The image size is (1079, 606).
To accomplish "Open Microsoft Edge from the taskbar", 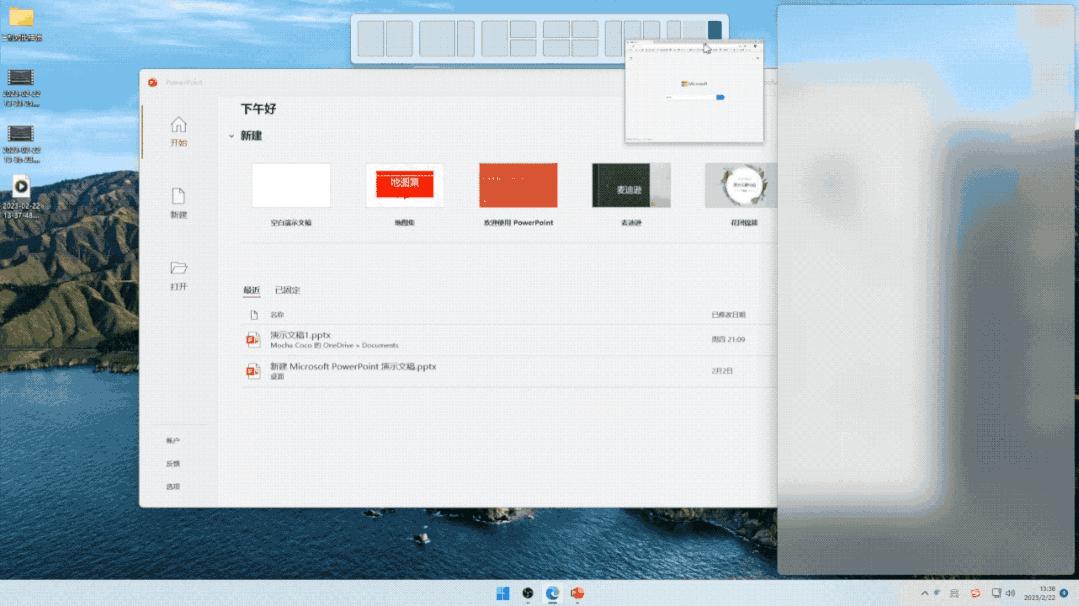I will point(552,593).
